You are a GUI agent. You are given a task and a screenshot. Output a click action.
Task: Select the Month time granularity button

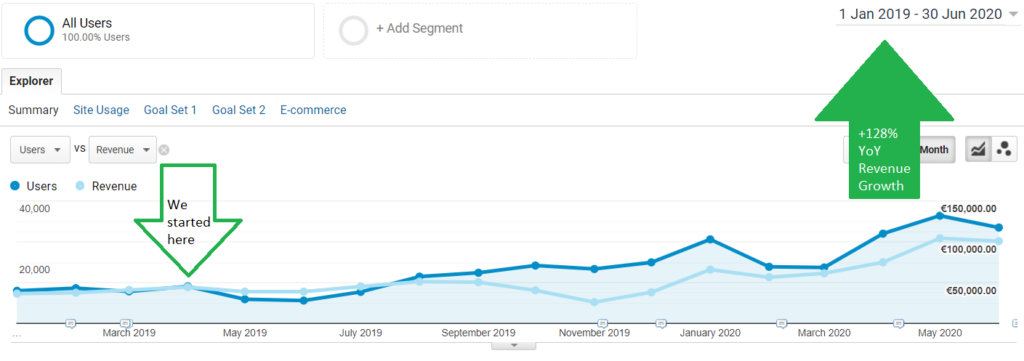pos(937,149)
